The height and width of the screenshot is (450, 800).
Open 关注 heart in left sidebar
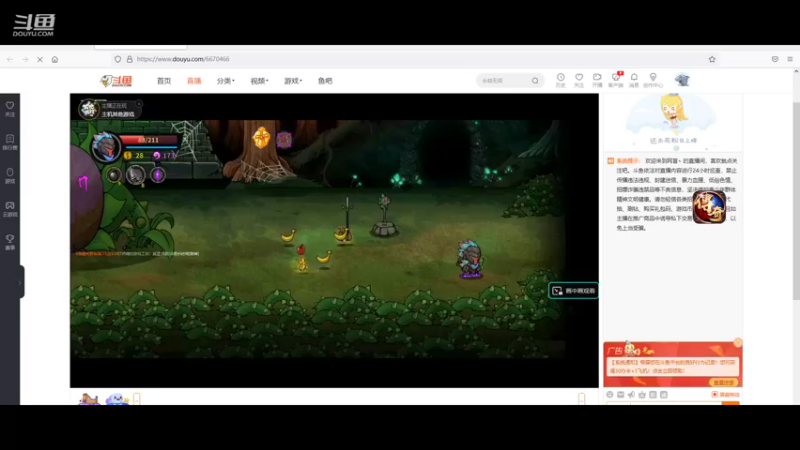point(10,109)
